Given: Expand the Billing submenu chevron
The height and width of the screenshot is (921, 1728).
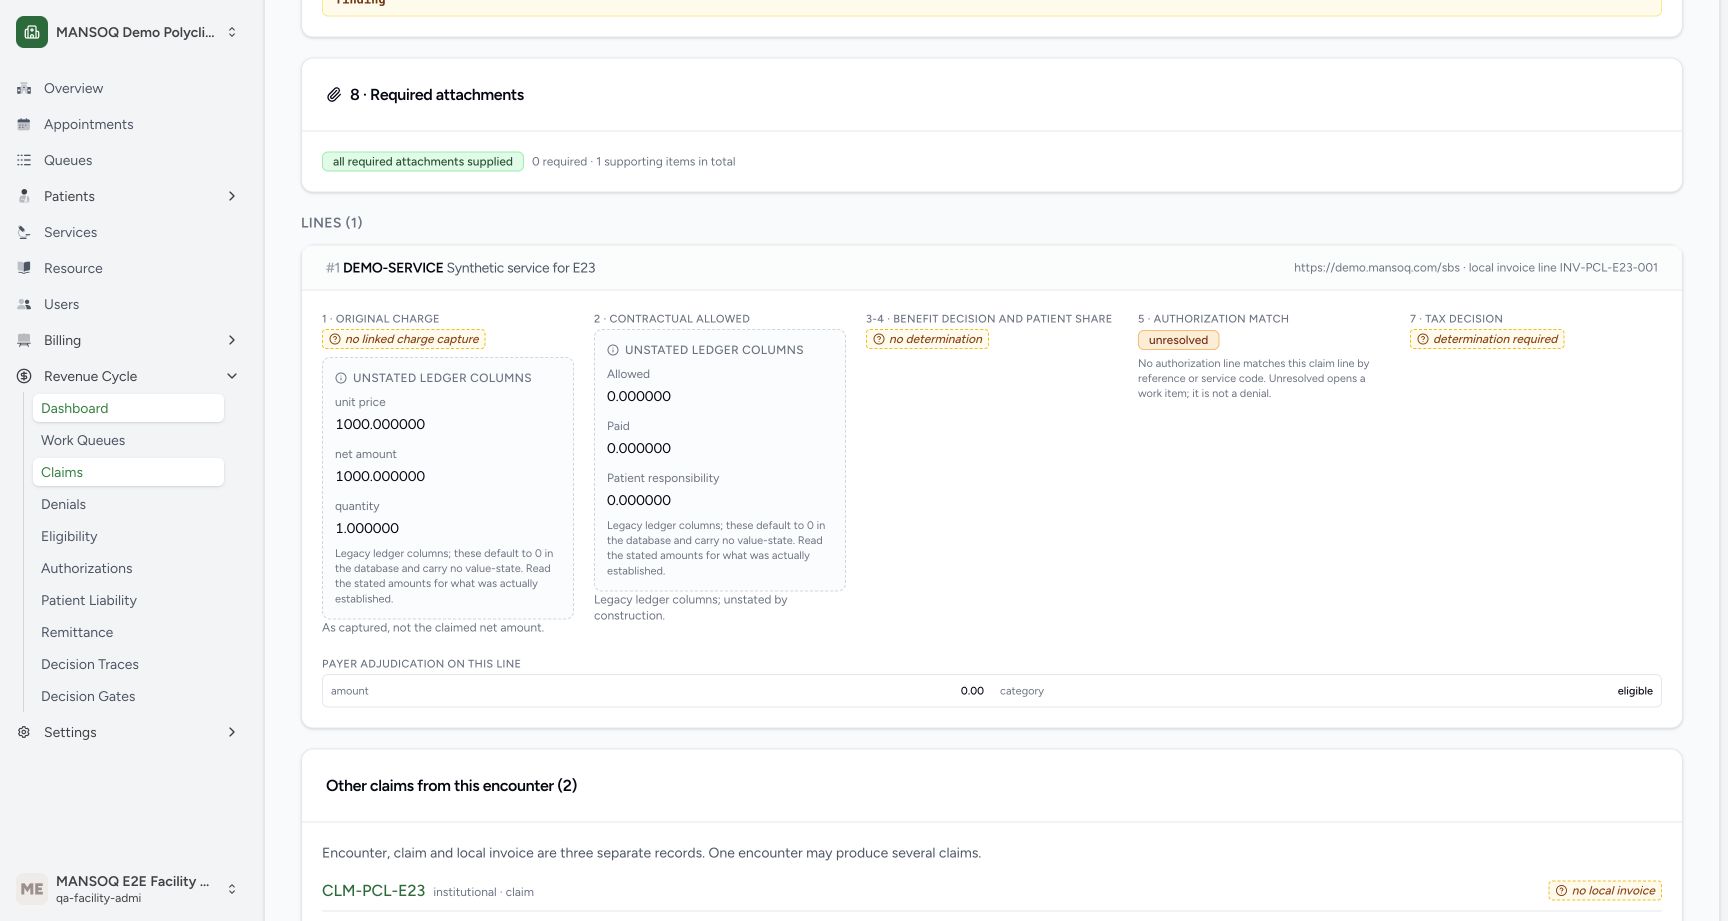Looking at the screenshot, I should tap(232, 340).
